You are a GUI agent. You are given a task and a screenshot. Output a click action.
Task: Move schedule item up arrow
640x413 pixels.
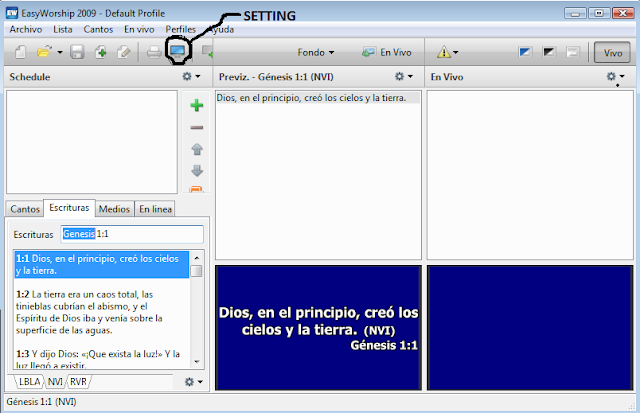197,149
